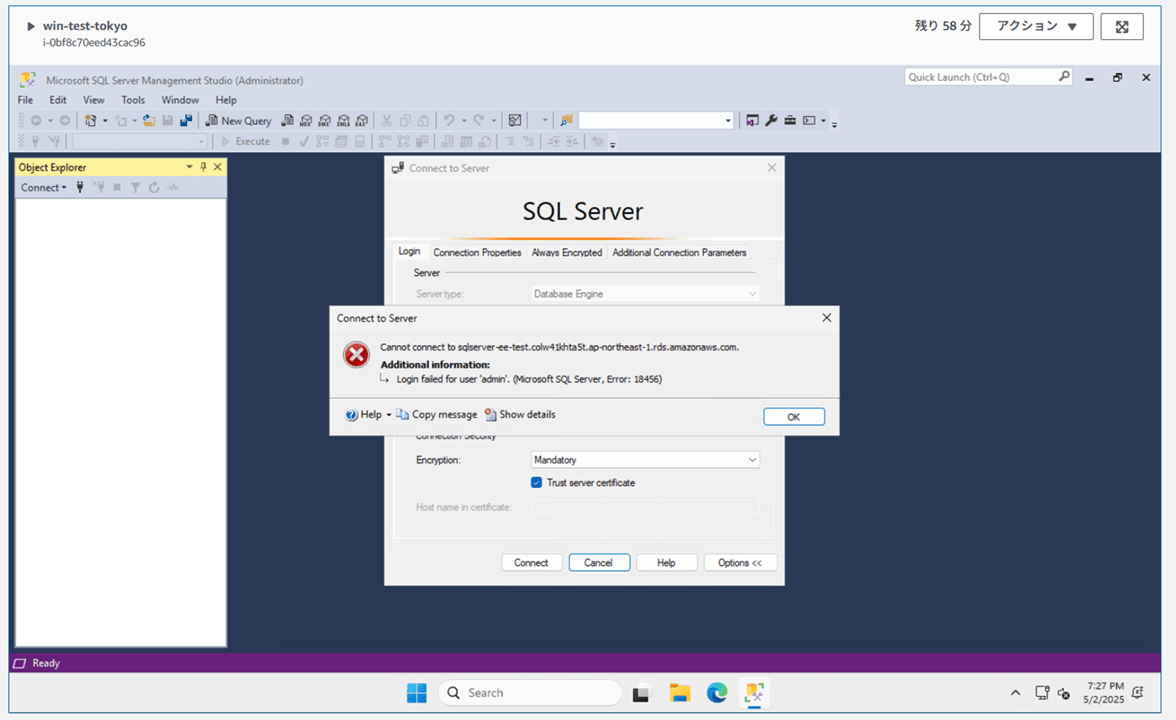Open the Encryption Mandatory dropdown

(645, 460)
